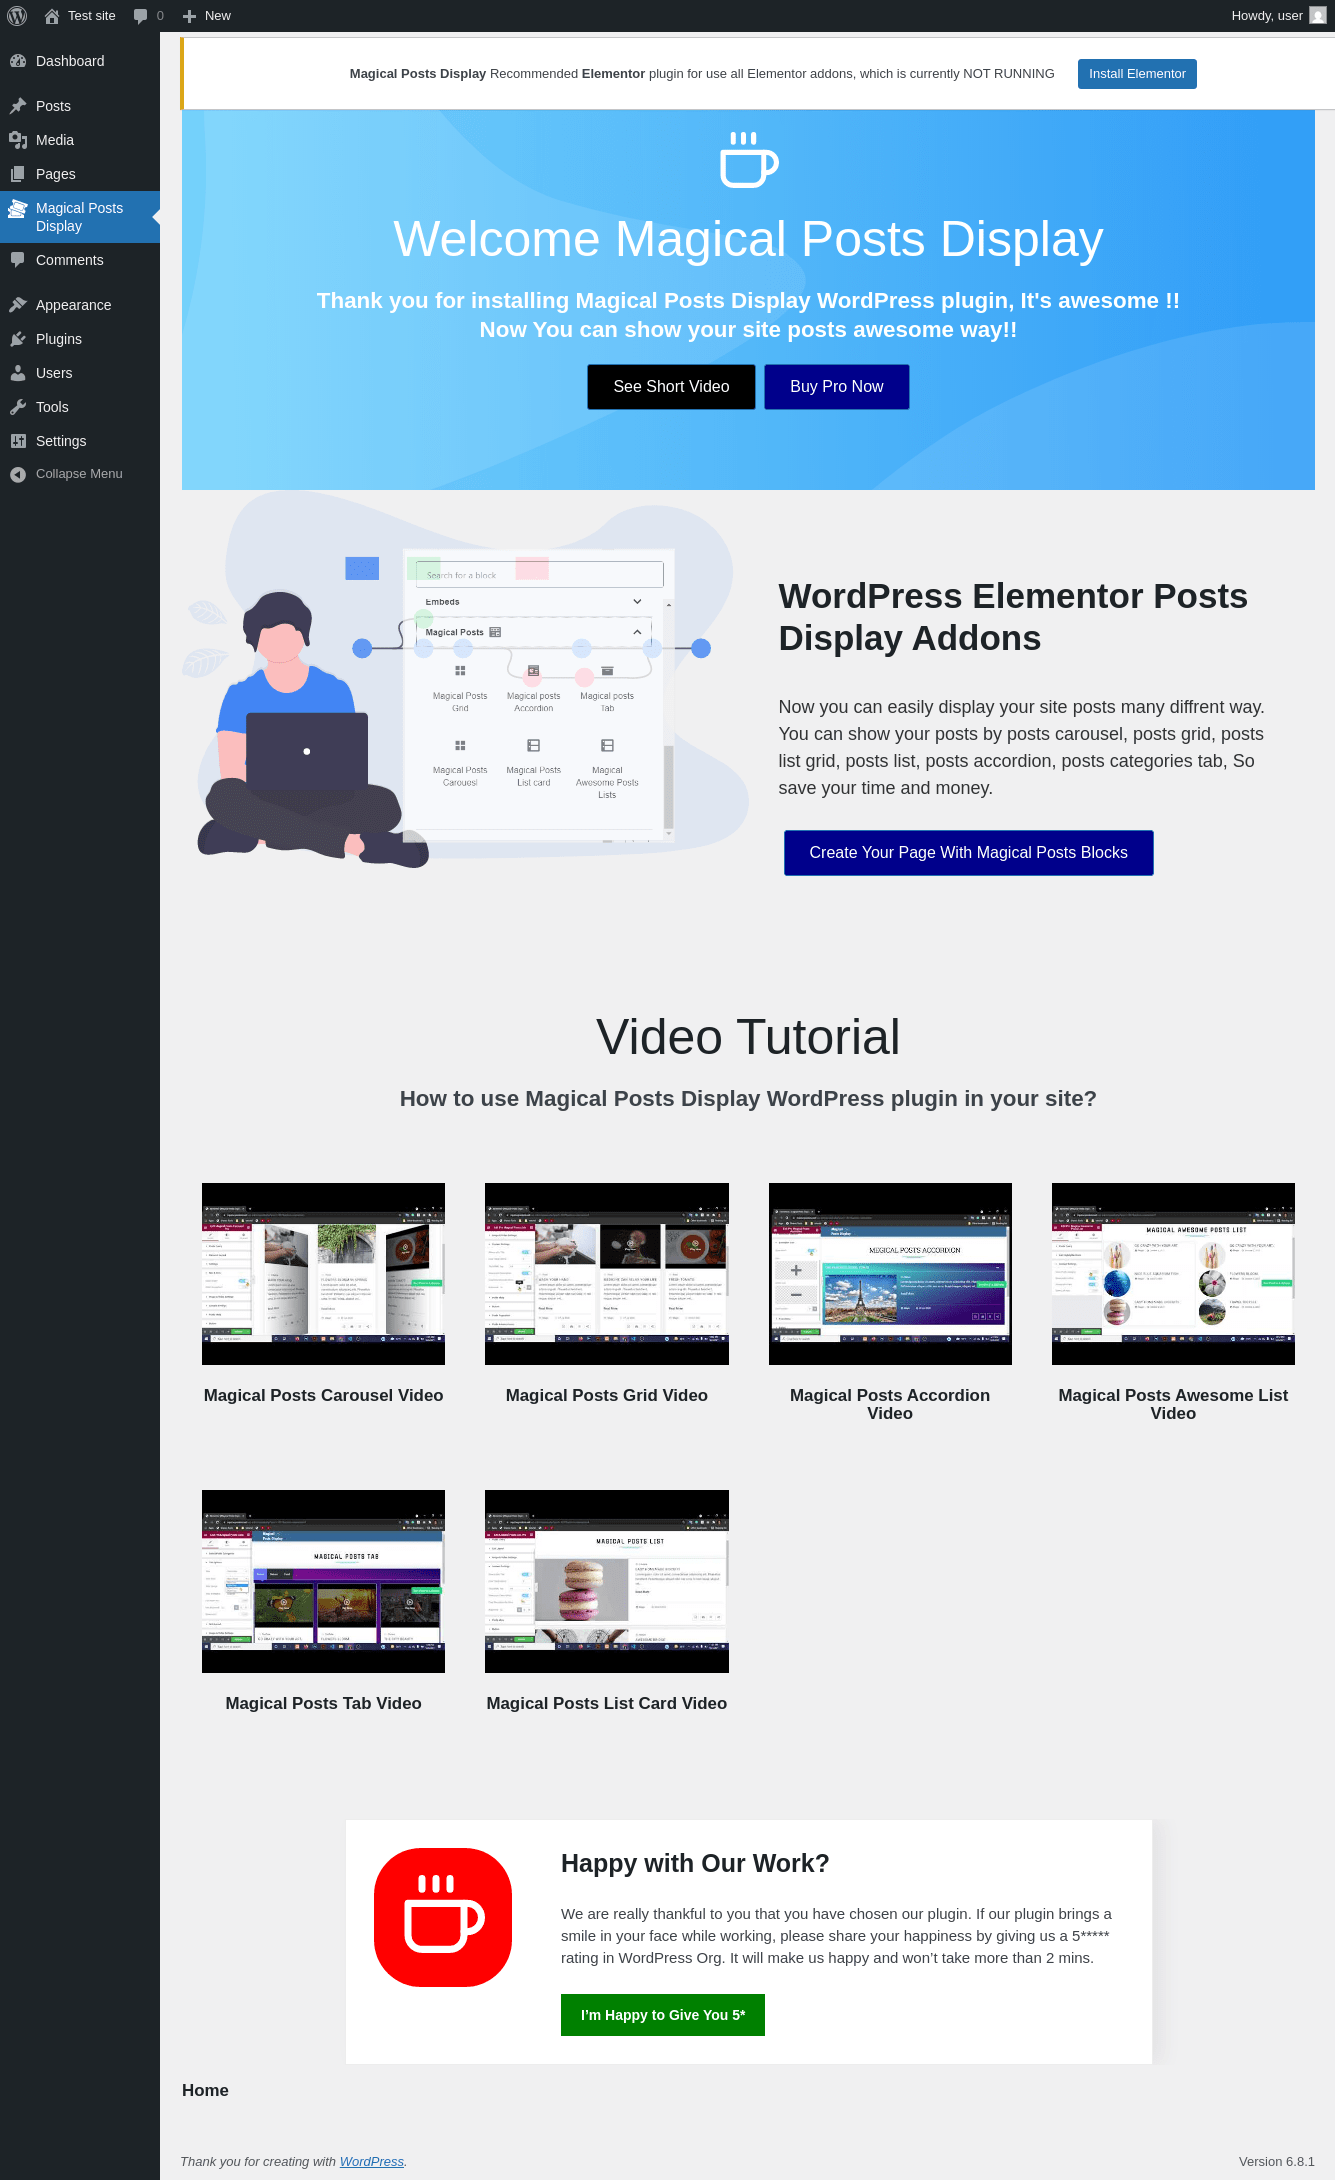This screenshot has width=1335, height=2180.
Task: Click Magical Posts Carousel Video title
Action: [323, 1395]
